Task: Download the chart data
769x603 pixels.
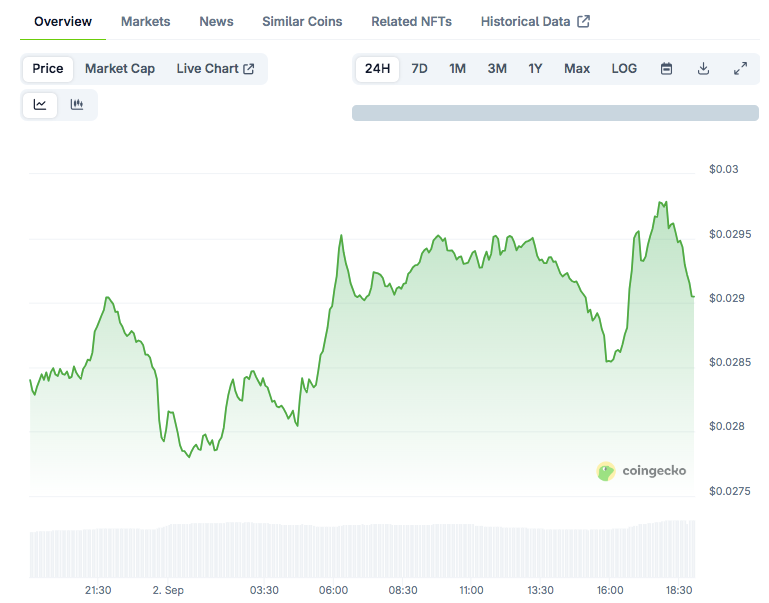Action: coord(703,69)
